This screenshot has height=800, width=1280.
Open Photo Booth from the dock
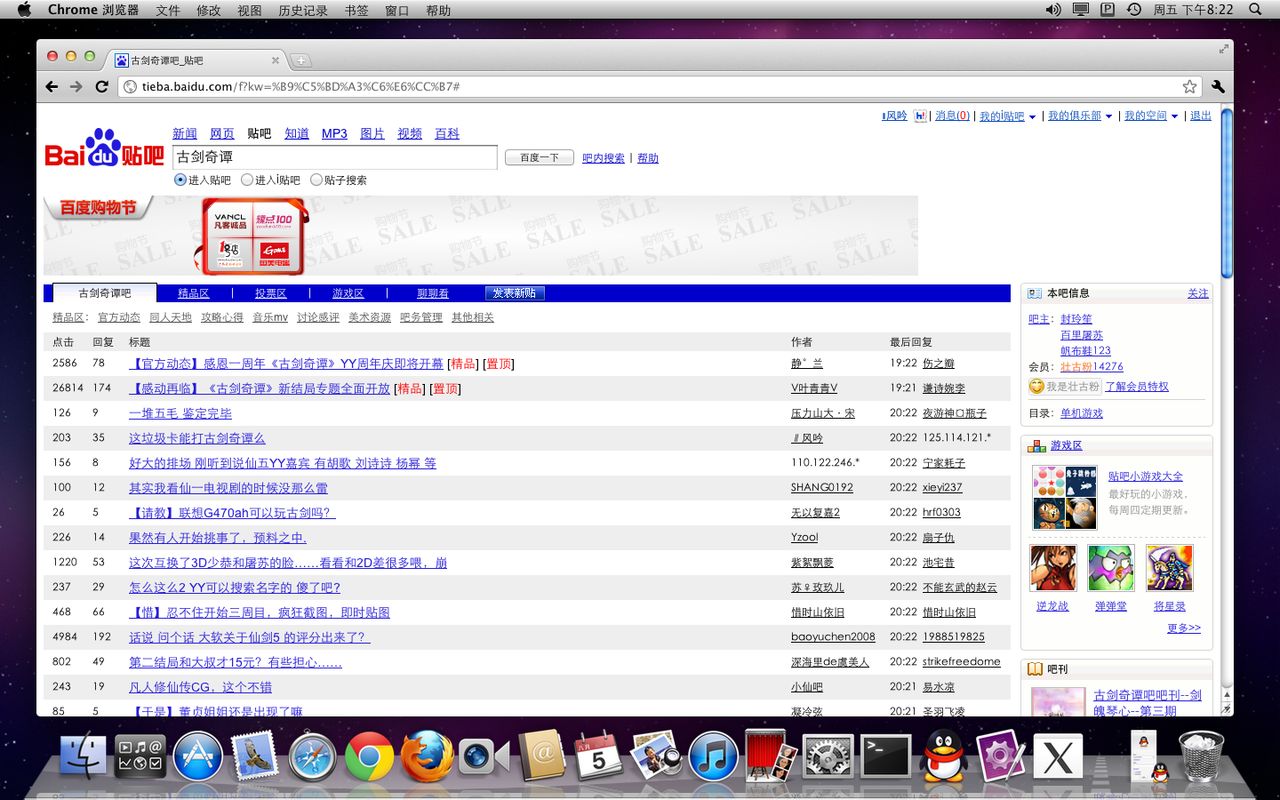coord(770,756)
